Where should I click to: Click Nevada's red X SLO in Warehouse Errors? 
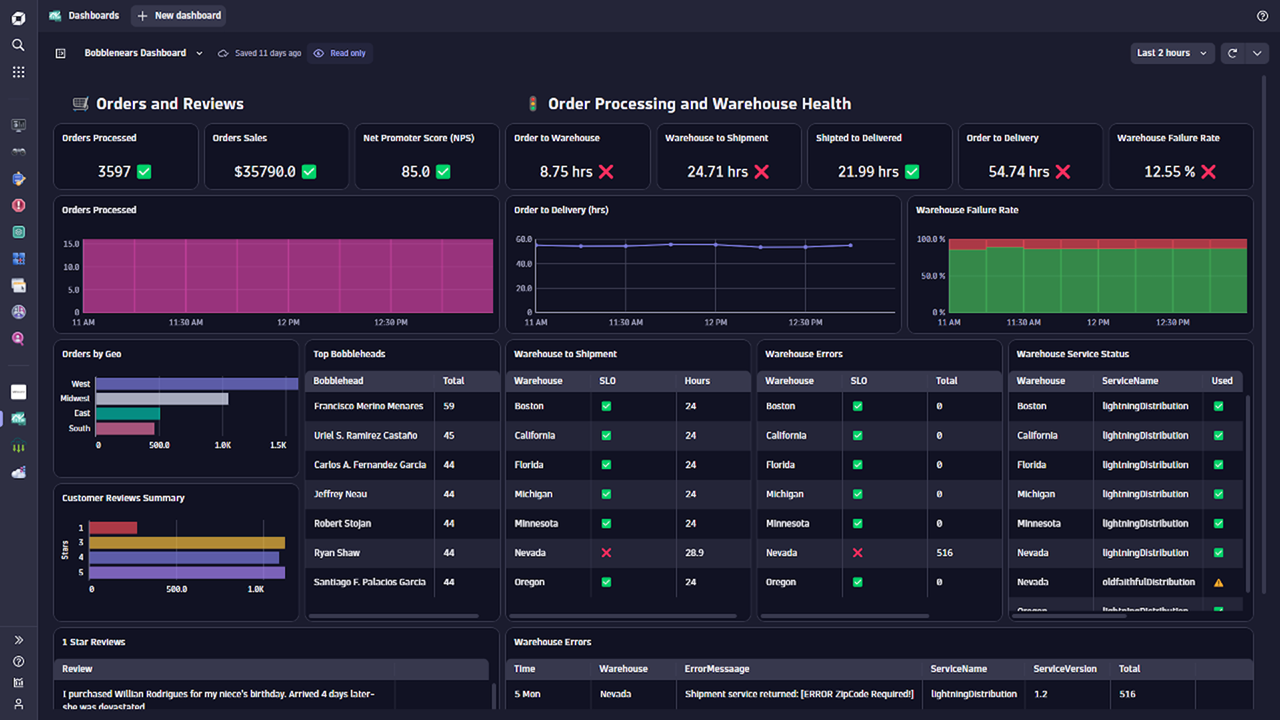click(857, 553)
